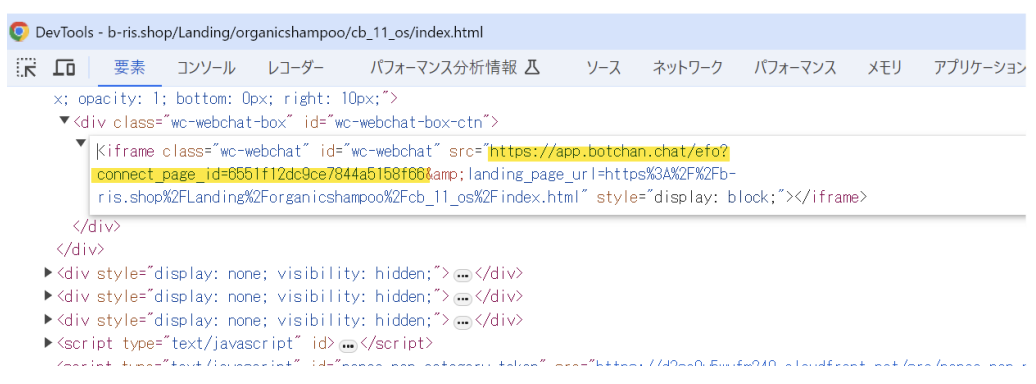Select the div class="wc-webchat-box" line
This screenshot has width=1036, height=384.
tap(285, 122)
